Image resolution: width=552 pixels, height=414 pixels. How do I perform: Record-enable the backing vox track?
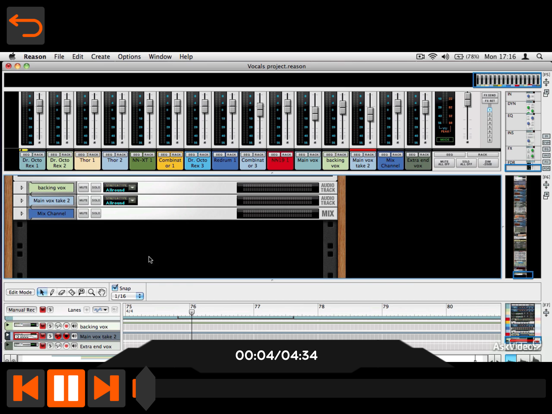(66, 326)
